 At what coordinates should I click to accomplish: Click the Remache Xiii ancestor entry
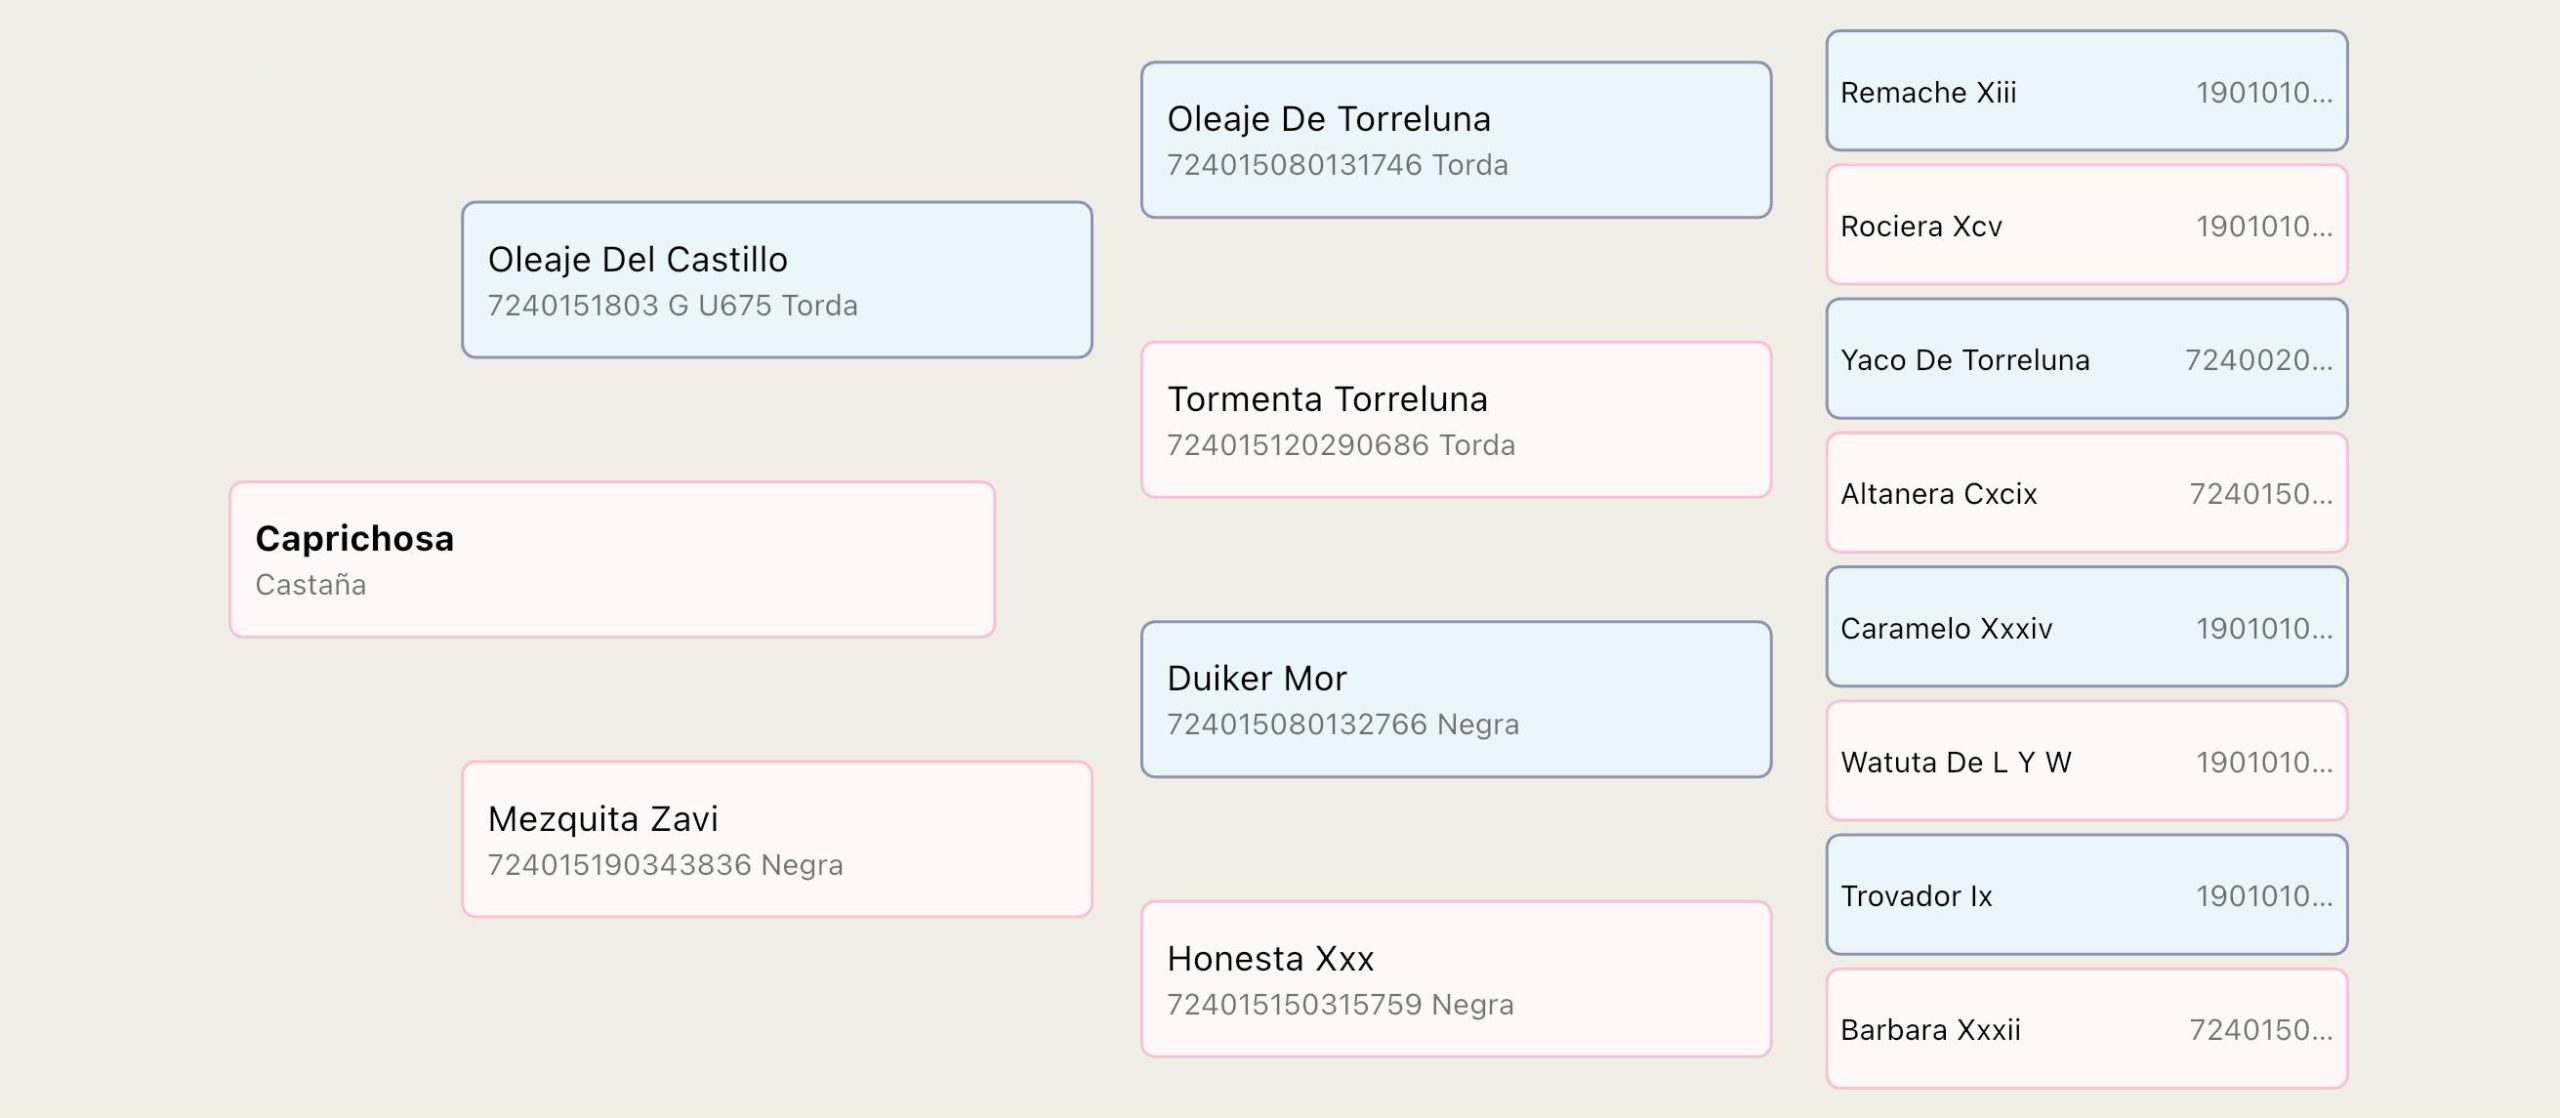click(x=2087, y=91)
